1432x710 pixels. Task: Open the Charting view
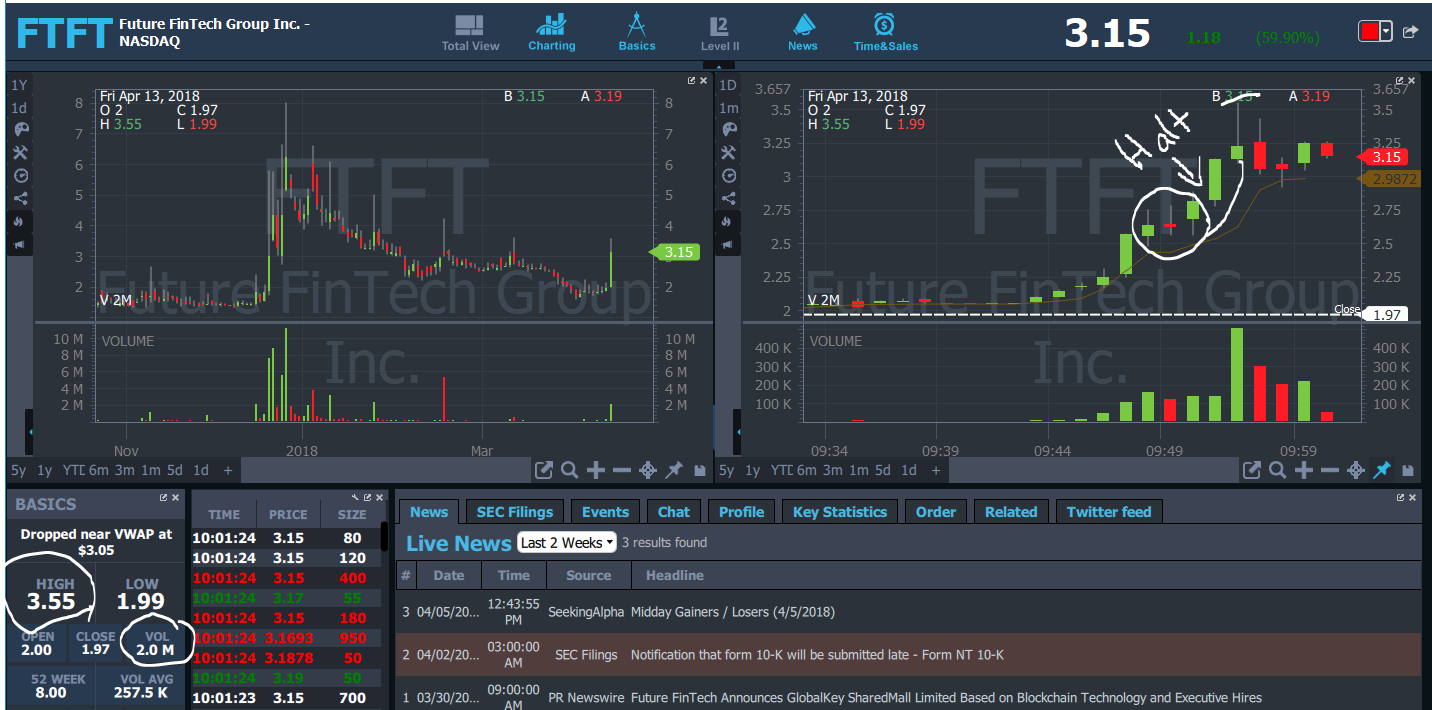pyautogui.click(x=551, y=33)
